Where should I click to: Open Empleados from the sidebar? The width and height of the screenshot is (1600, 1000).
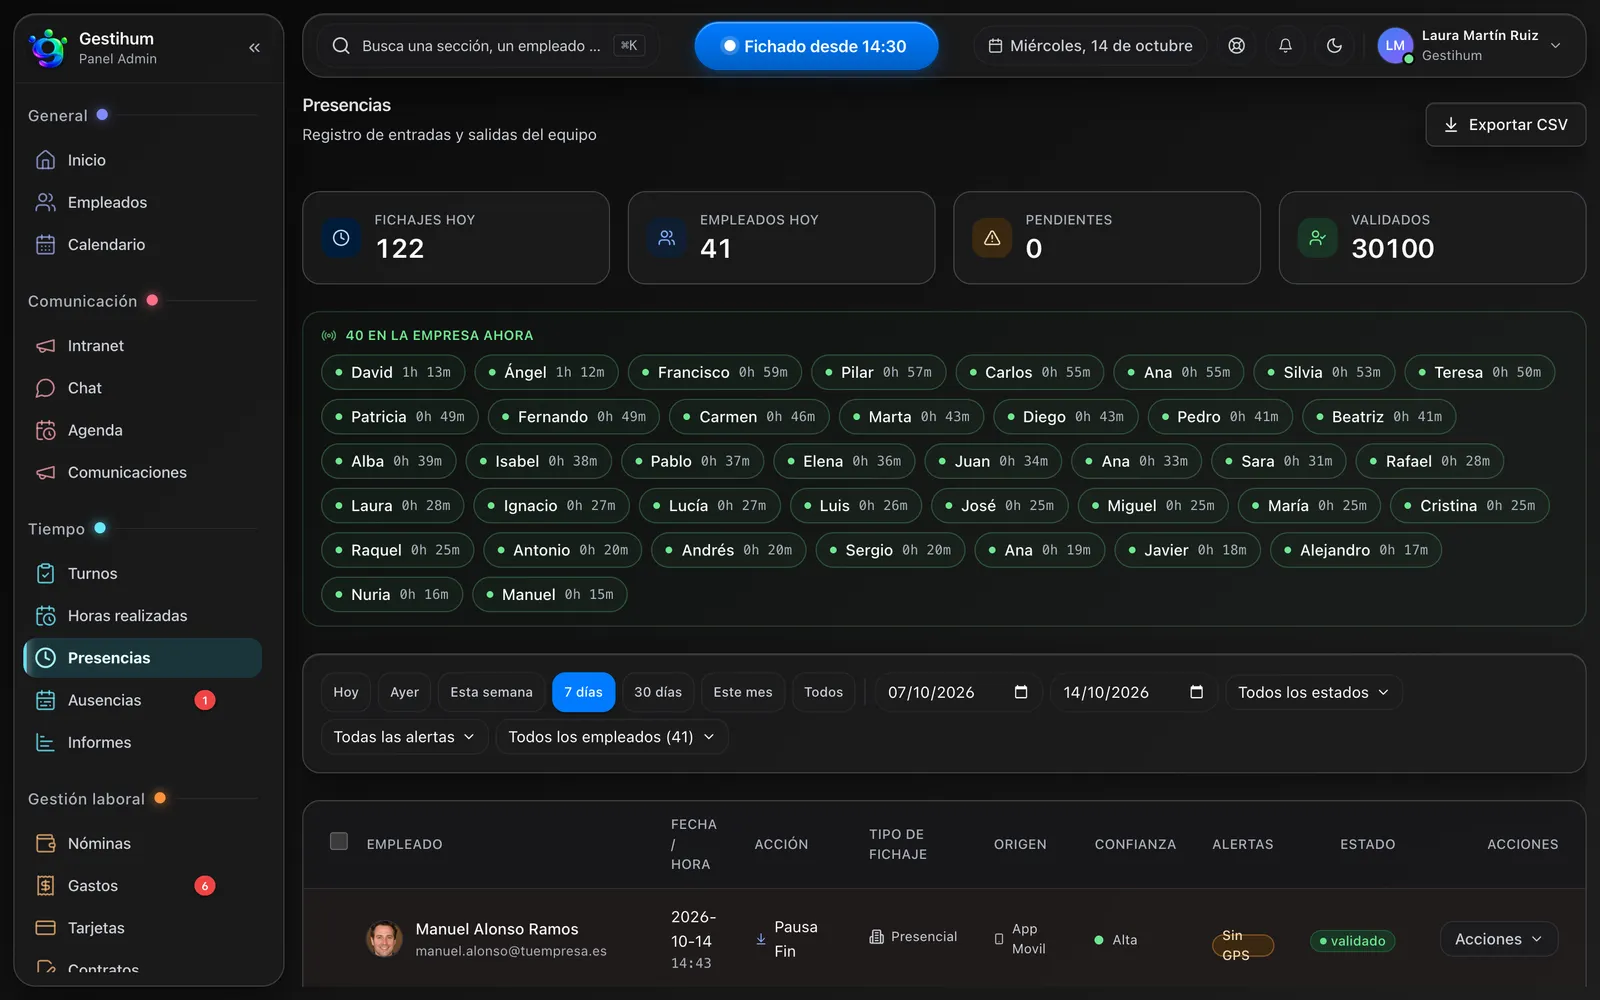point(142,202)
